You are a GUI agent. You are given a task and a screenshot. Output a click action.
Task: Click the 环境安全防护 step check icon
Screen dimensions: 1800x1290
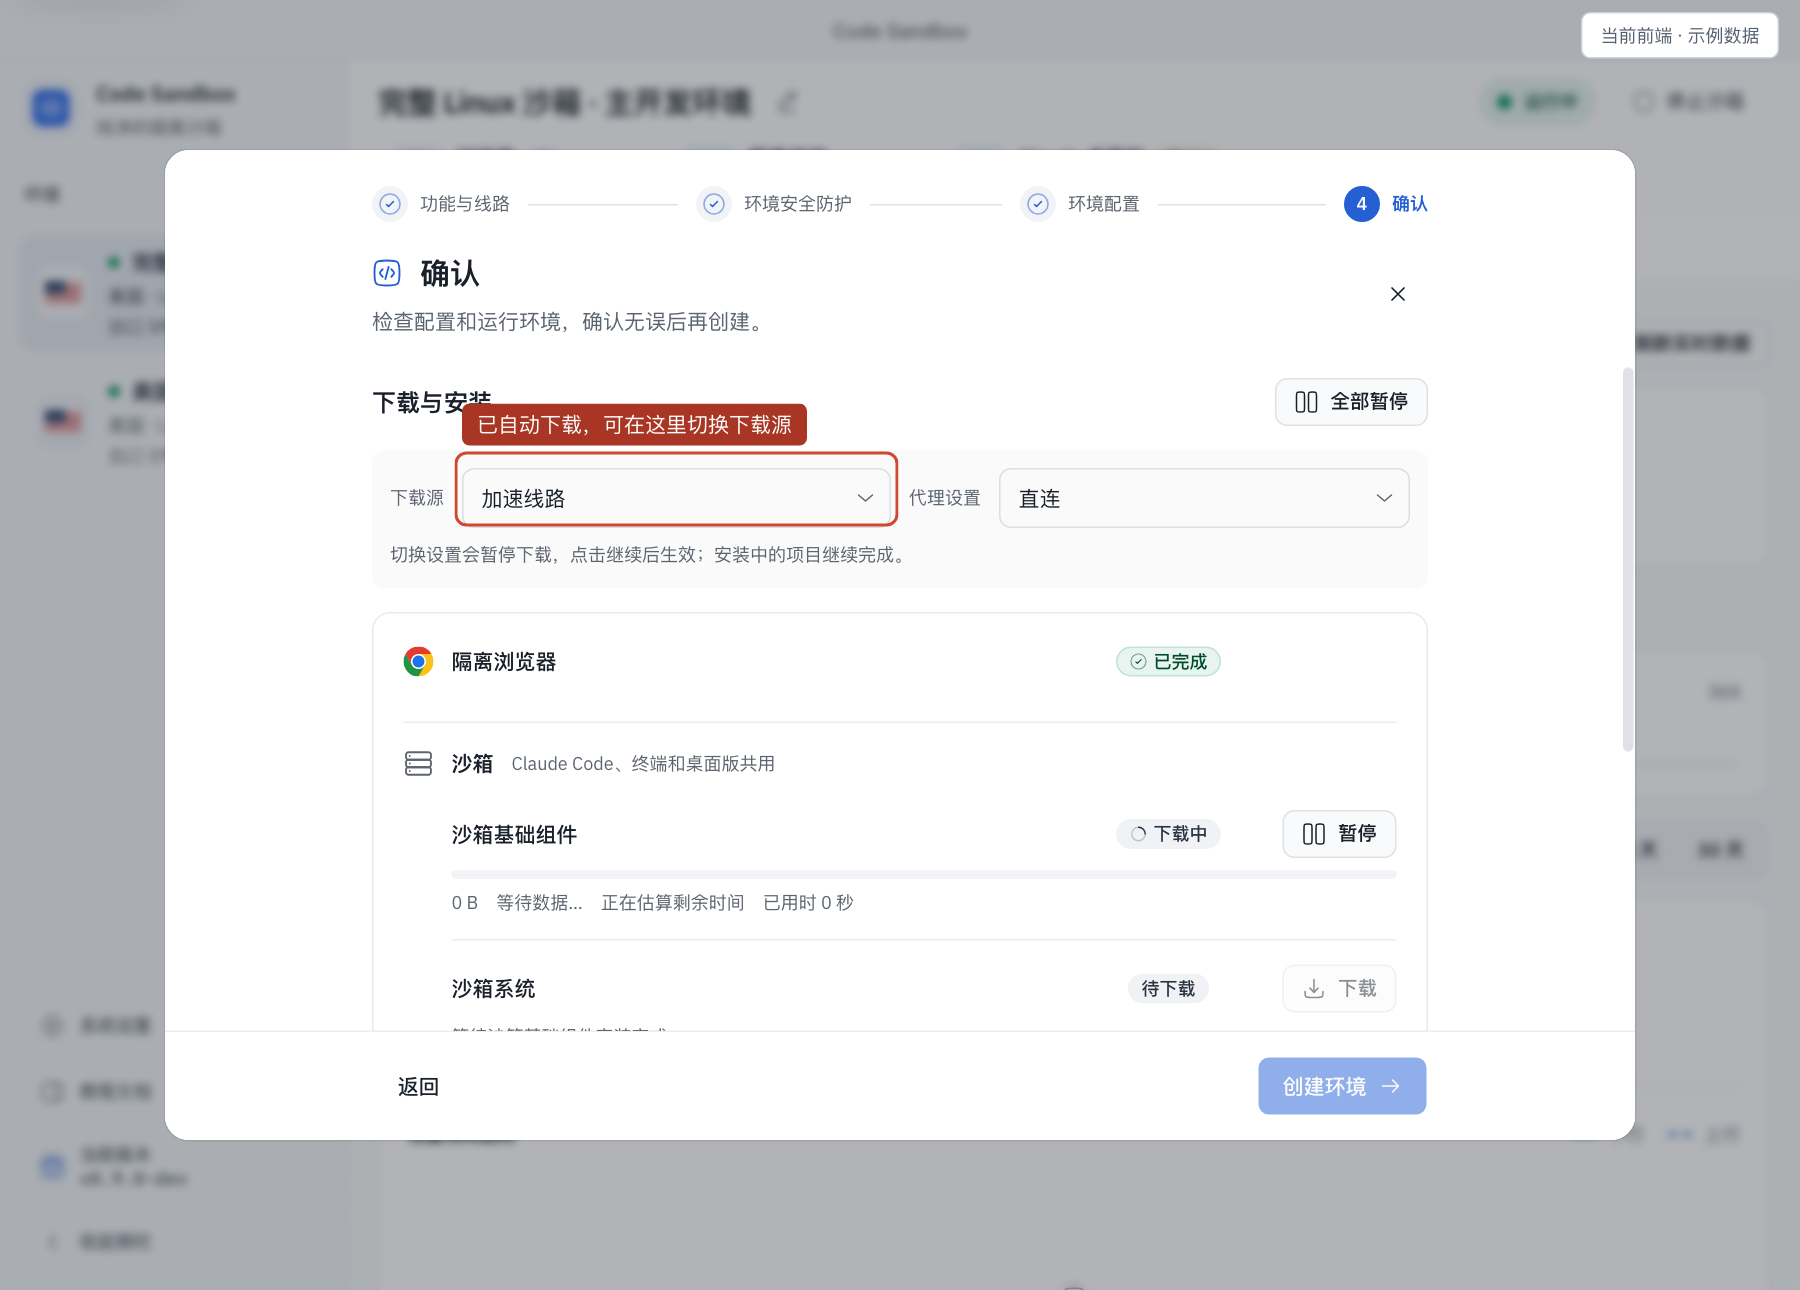tap(714, 204)
